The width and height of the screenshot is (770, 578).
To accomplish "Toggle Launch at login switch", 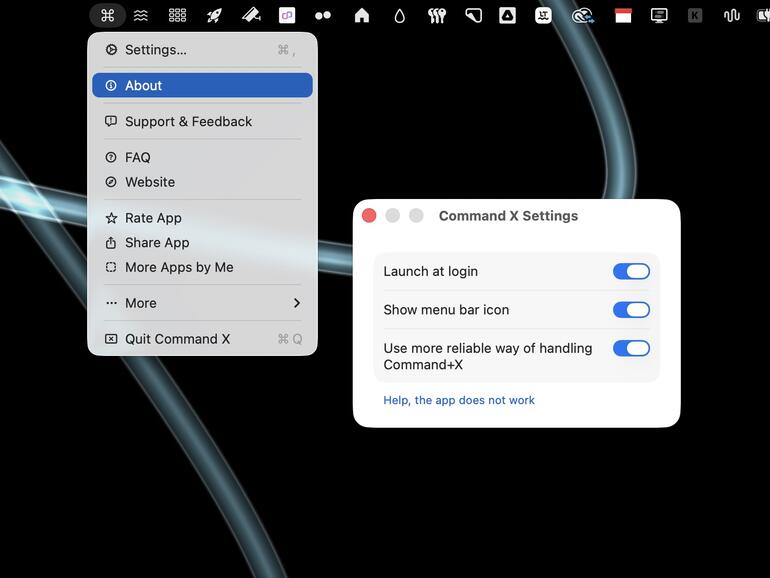I will click(x=631, y=271).
